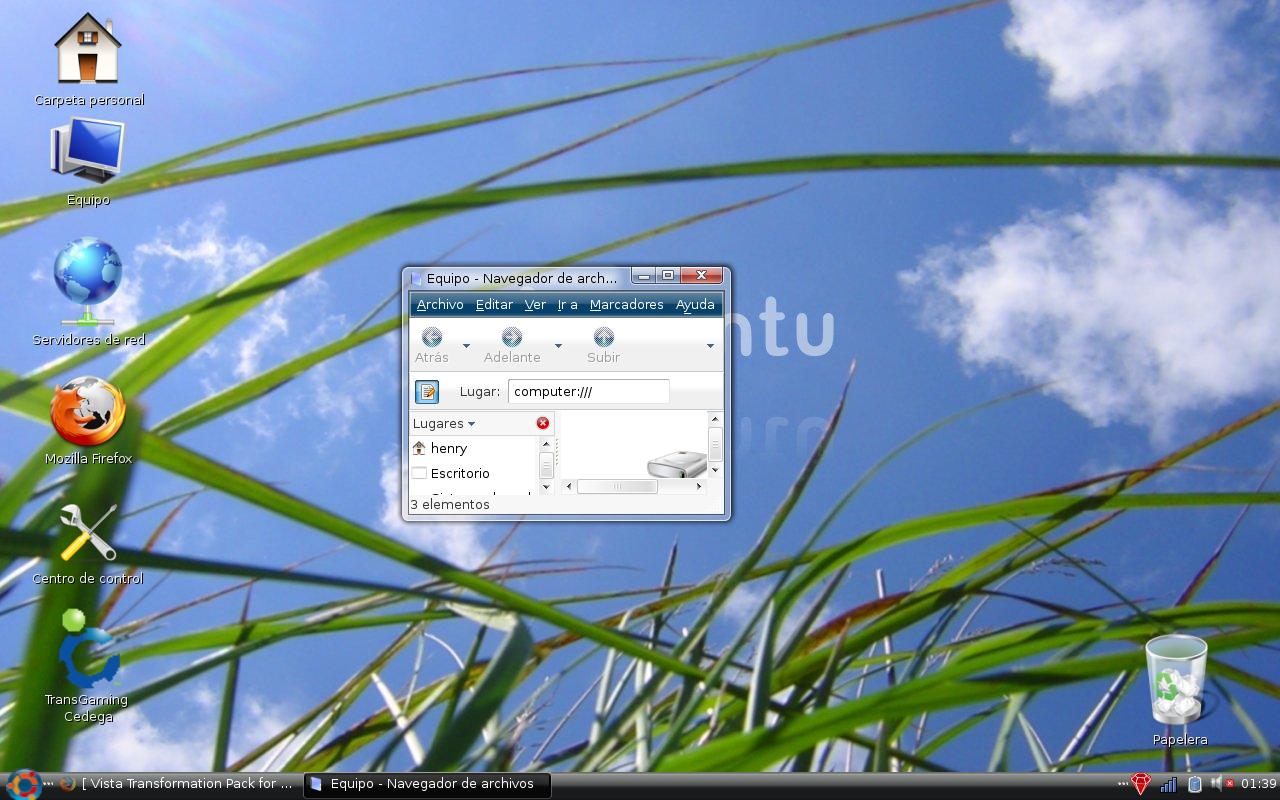
Task: Maximize the Equipo file browser window
Action: point(668,275)
